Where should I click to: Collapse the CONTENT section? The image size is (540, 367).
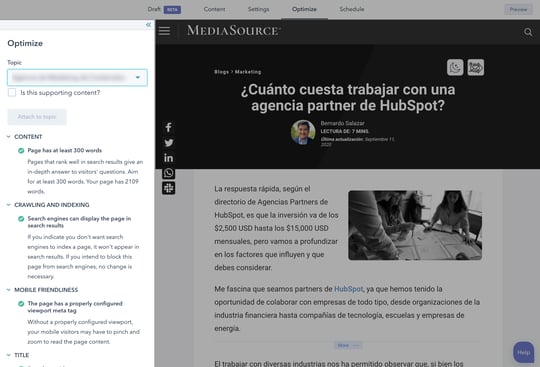(x=9, y=137)
